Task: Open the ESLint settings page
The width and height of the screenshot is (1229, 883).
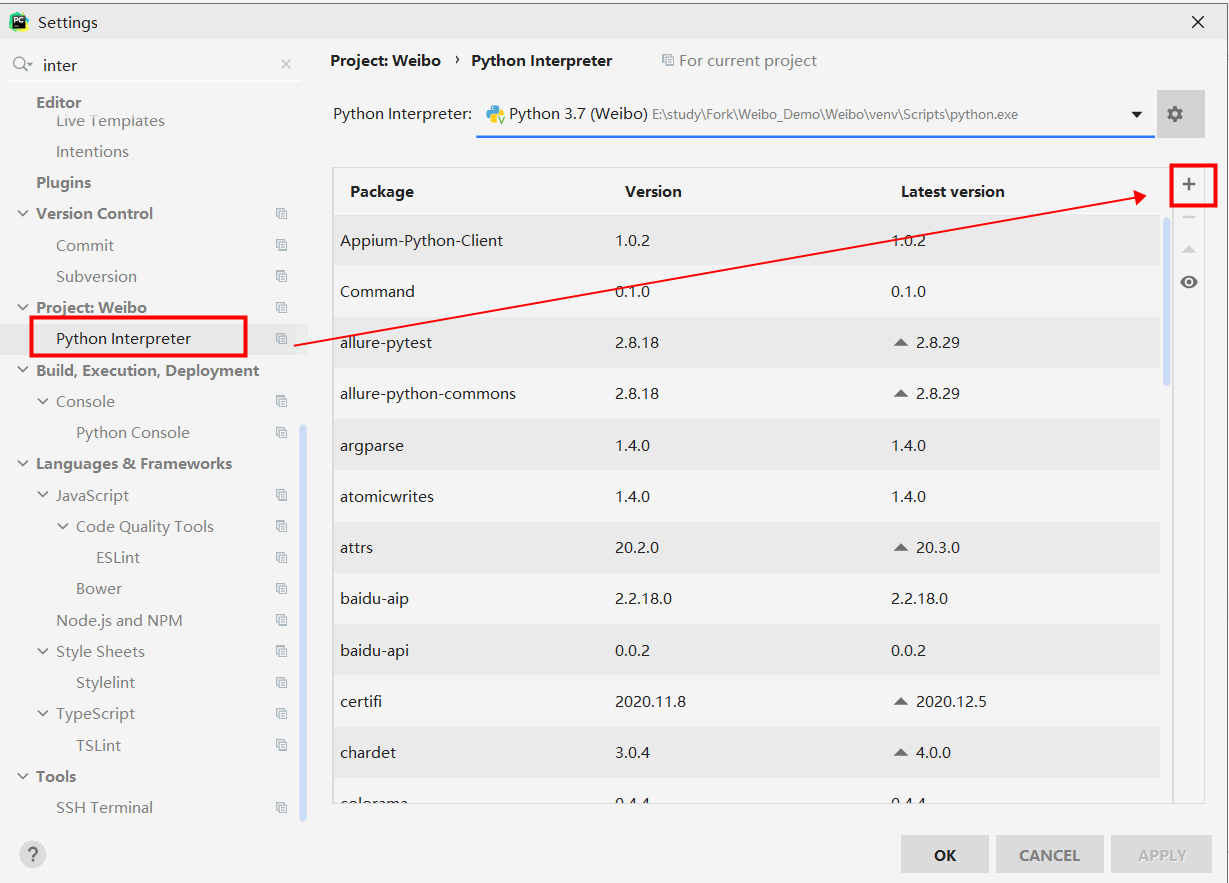Action: coord(118,558)
